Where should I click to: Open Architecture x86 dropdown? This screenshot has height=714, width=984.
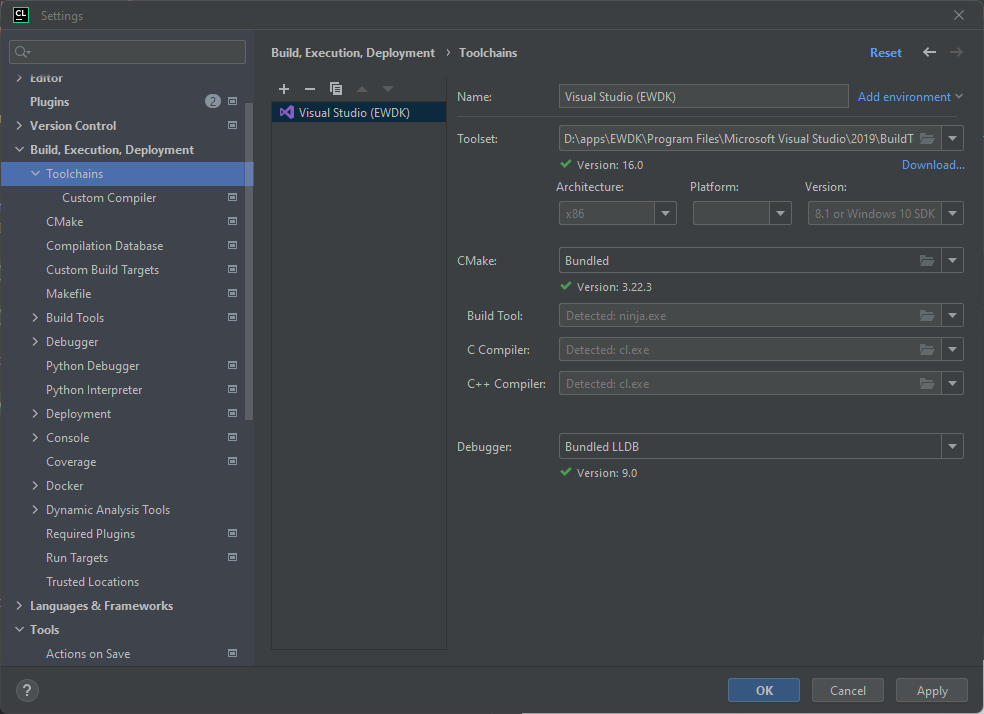pos(665,213)
